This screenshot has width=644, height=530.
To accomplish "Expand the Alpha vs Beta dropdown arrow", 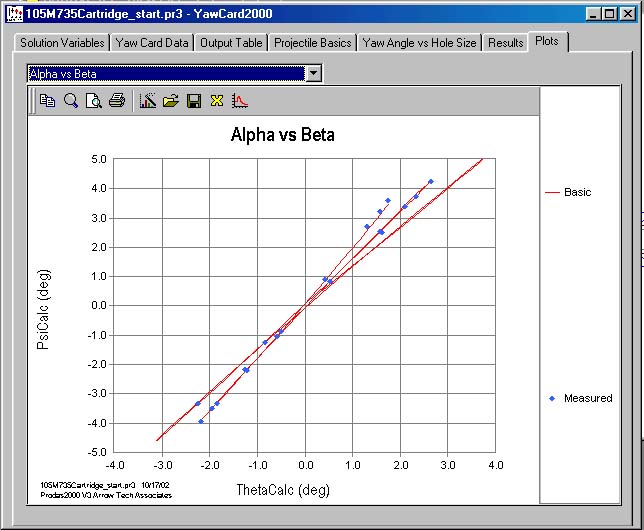I will (x=313, y=74).
